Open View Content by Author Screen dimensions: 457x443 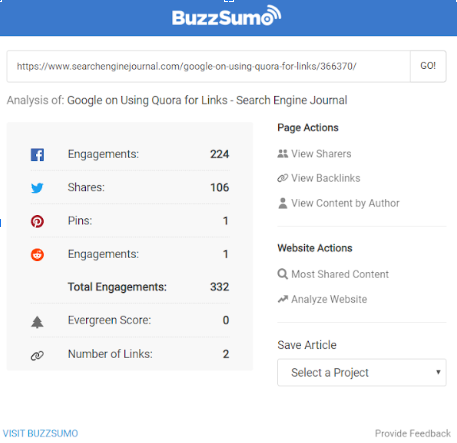point(345,203)
